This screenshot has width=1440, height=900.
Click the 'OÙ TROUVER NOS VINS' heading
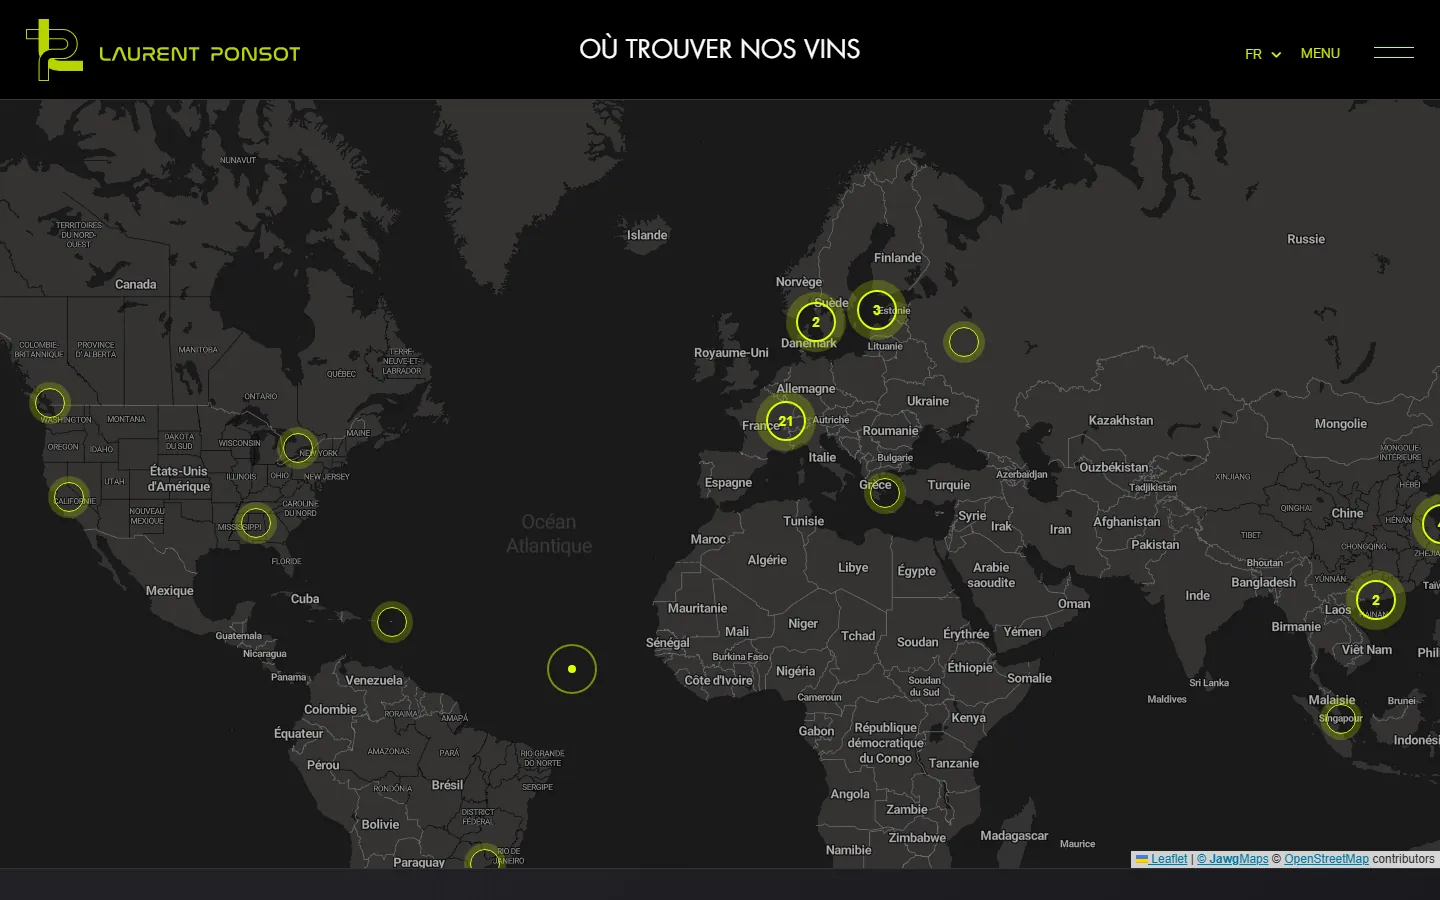click(x=720, y=49)
